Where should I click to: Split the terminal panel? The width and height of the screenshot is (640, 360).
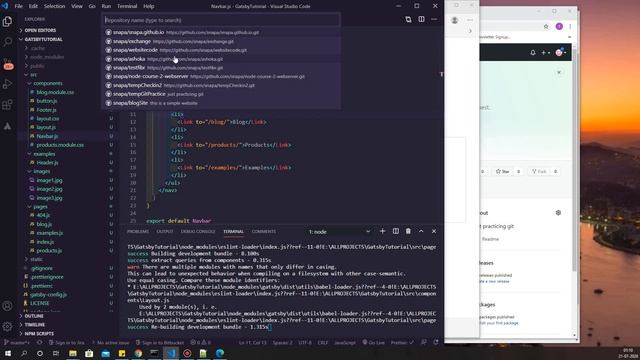pos(396,231)
